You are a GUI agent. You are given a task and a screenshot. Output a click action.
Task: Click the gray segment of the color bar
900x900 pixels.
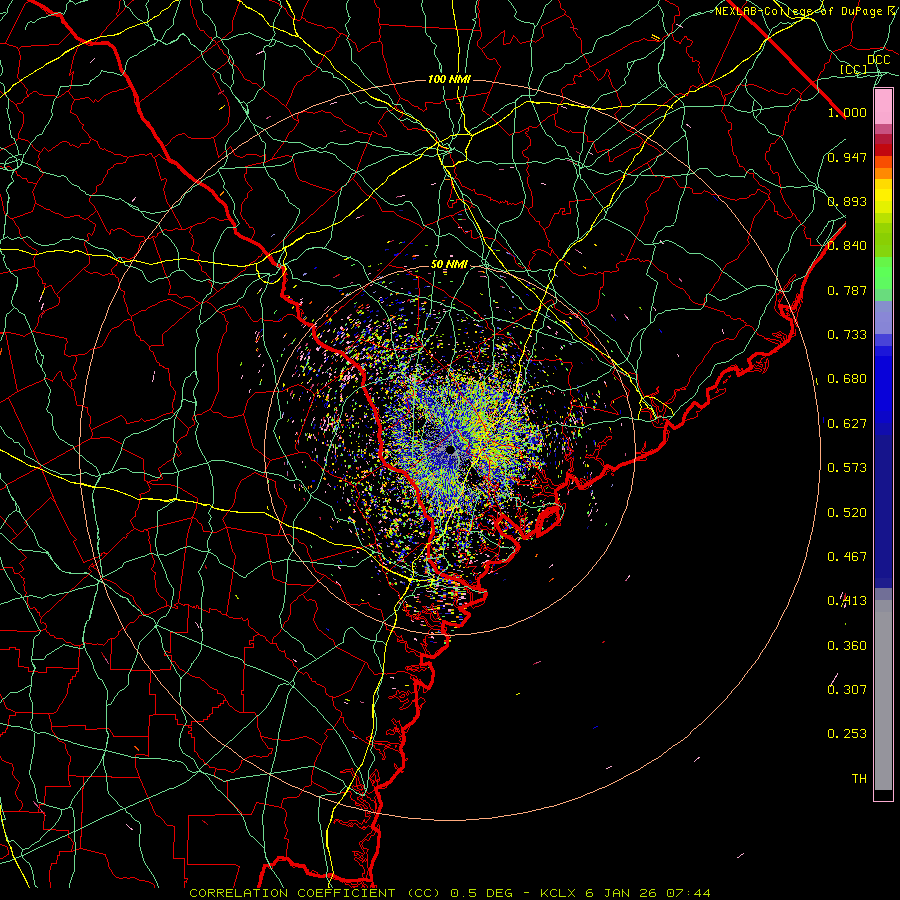pos(883,695)
